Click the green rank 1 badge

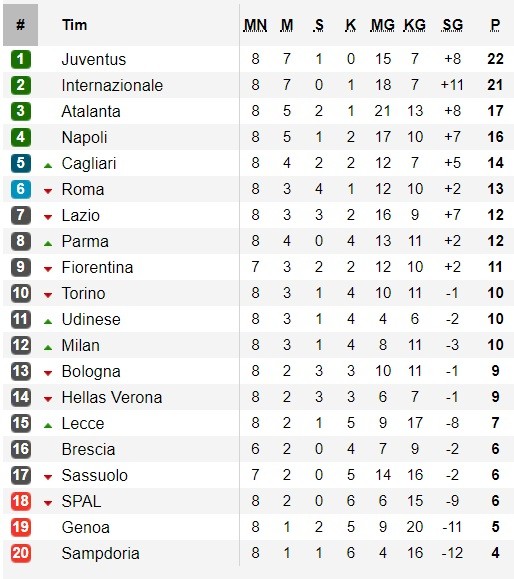click(21, 59)
